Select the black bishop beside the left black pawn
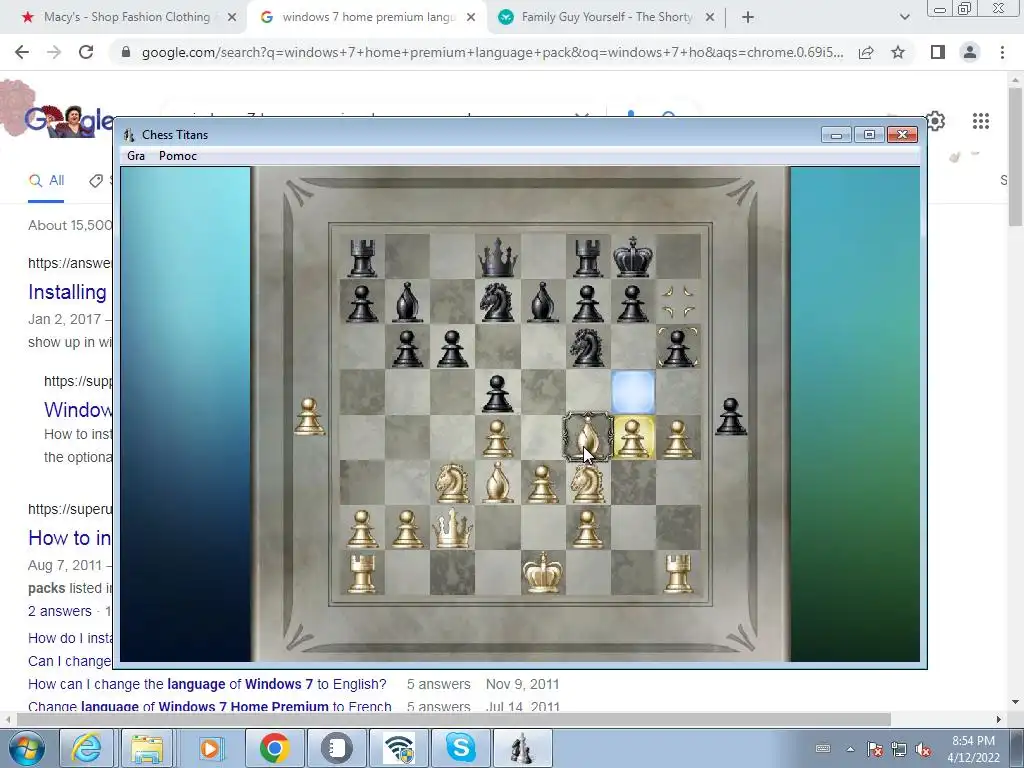 click(x=408, y=302)
